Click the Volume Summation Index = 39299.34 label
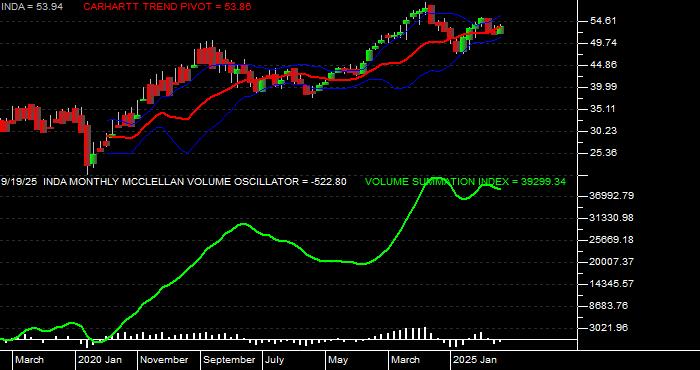700x370 pixels. tap(465, 182)
